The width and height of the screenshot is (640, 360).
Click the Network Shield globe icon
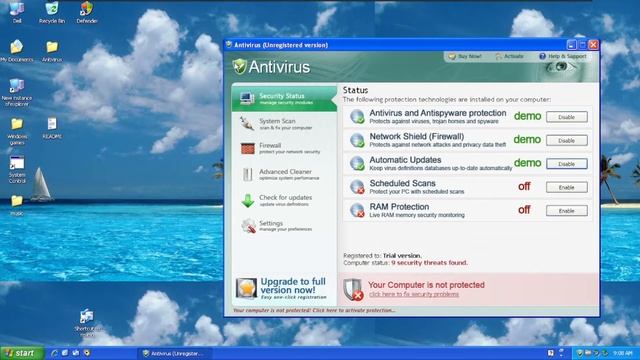[357, 140]
